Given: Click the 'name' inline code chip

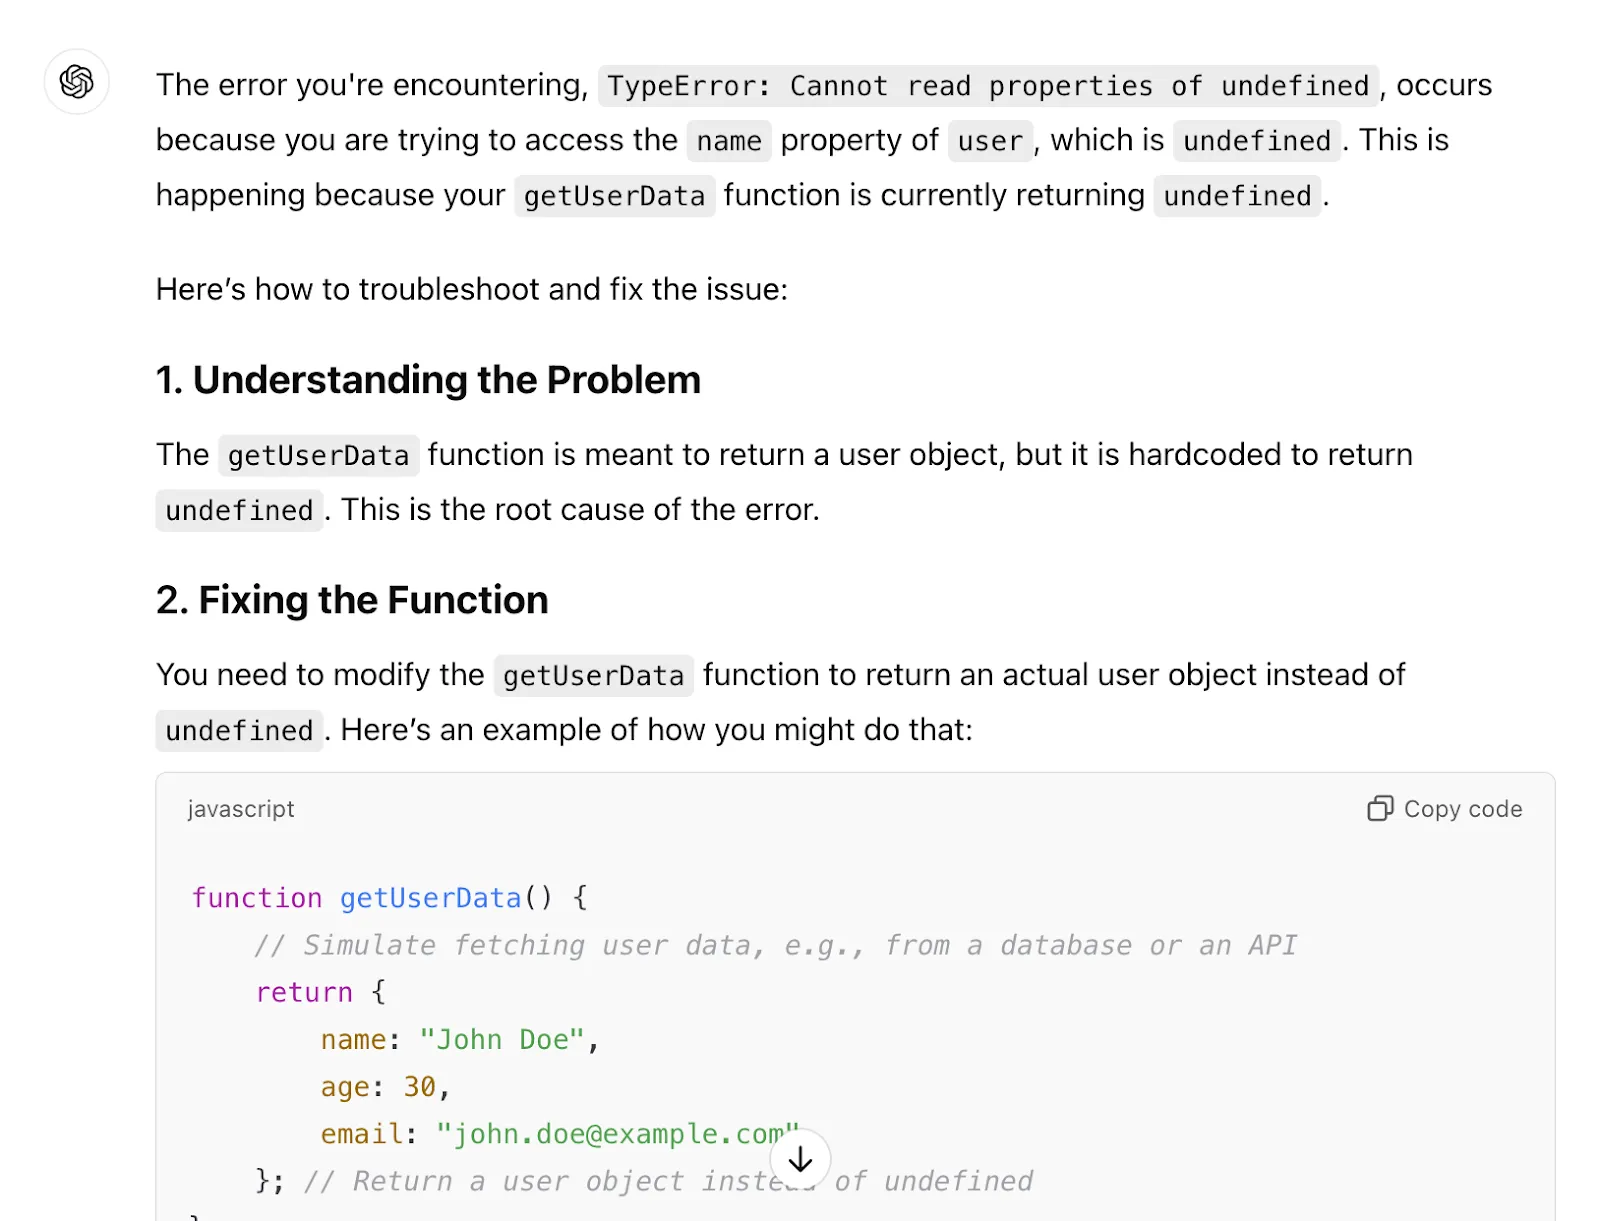Looking at the screenshot, I should coord(729,141).
